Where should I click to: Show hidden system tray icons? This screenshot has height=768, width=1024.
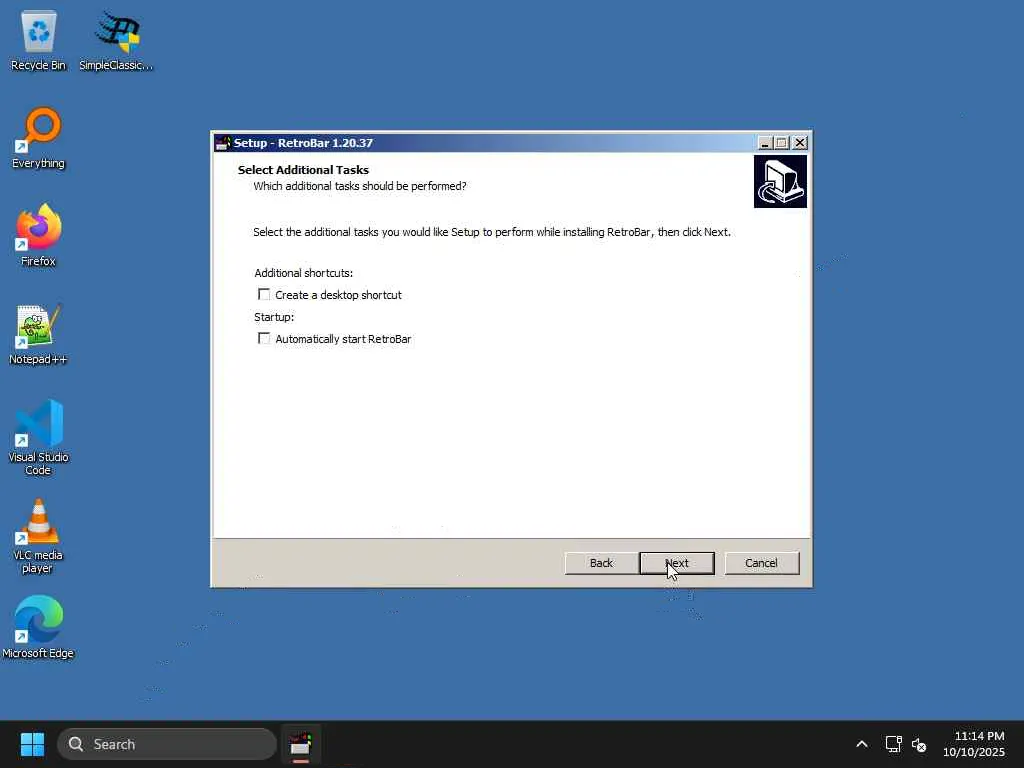pos(862,744)
